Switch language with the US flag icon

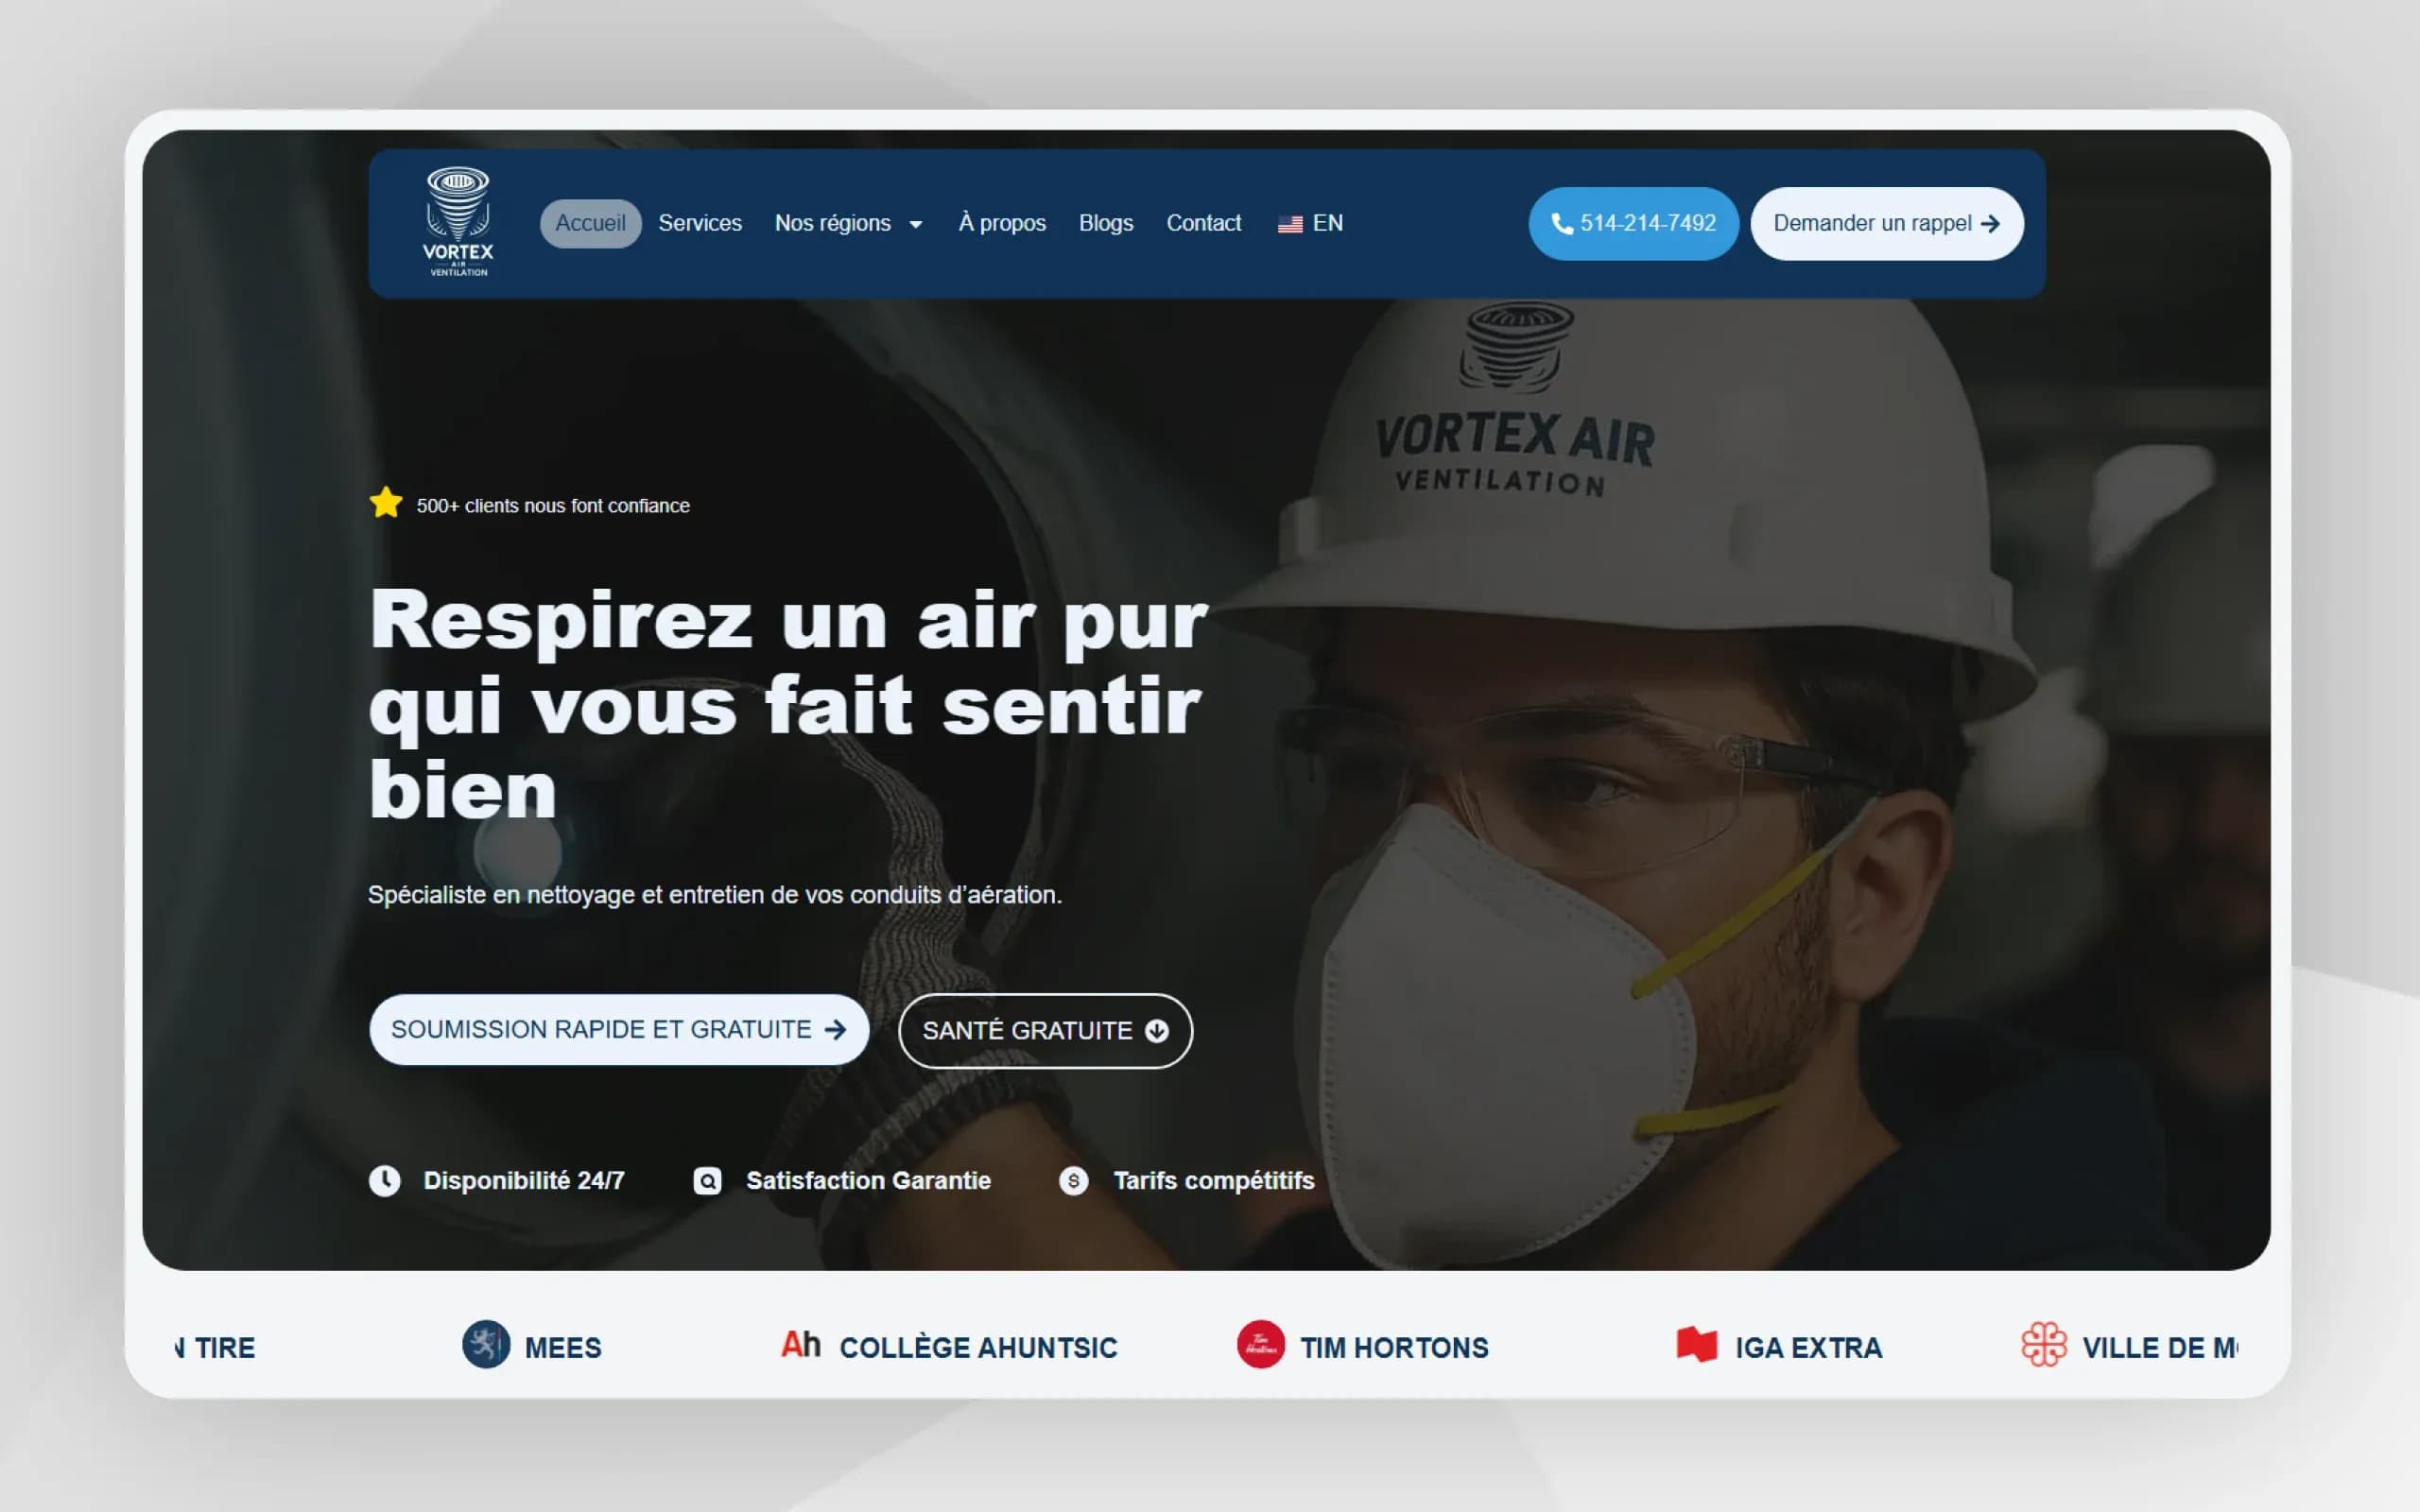pos(1290,224)
